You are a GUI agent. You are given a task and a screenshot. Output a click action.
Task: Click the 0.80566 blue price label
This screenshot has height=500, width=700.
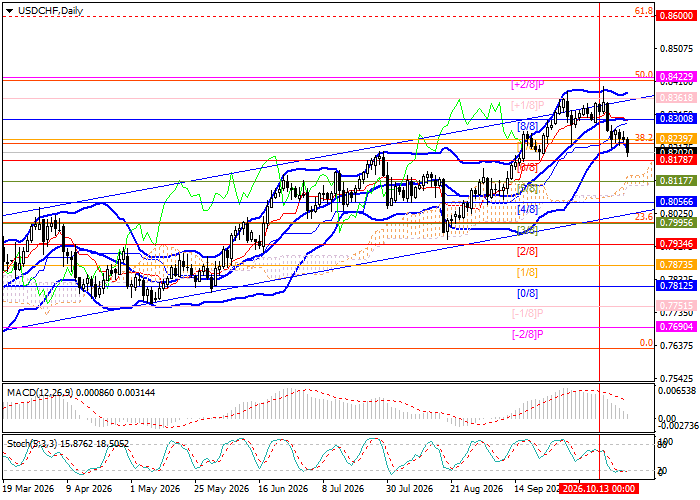click(x=676, y=202)
